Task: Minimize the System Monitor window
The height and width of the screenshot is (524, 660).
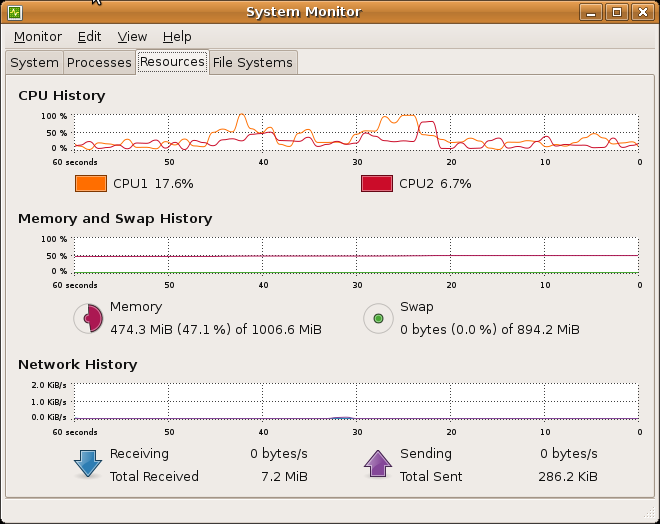Action: pyautogui.click(x=591, y=12)
